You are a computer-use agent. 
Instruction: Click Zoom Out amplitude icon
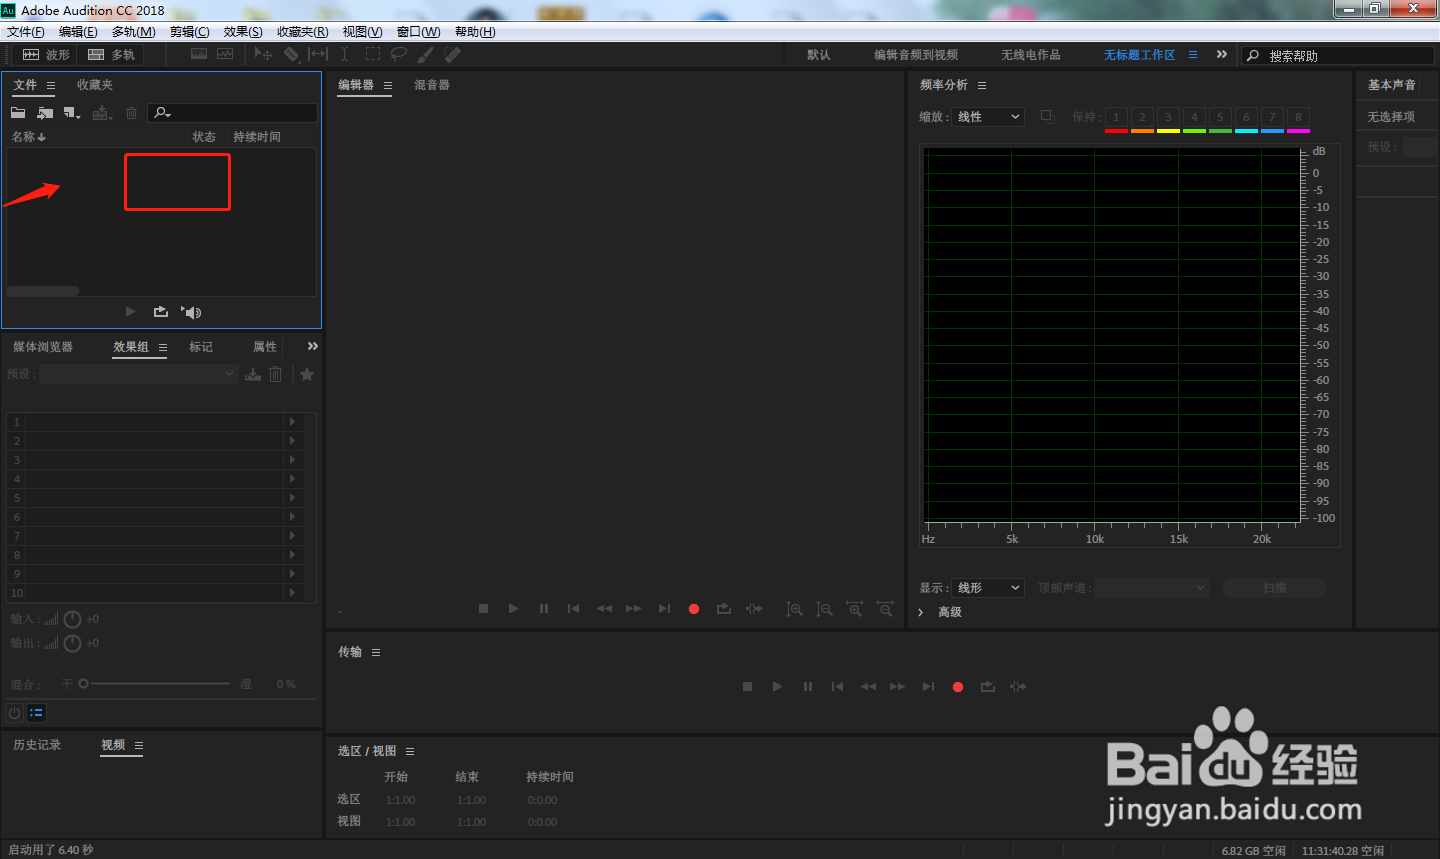[x=824, y=609]
